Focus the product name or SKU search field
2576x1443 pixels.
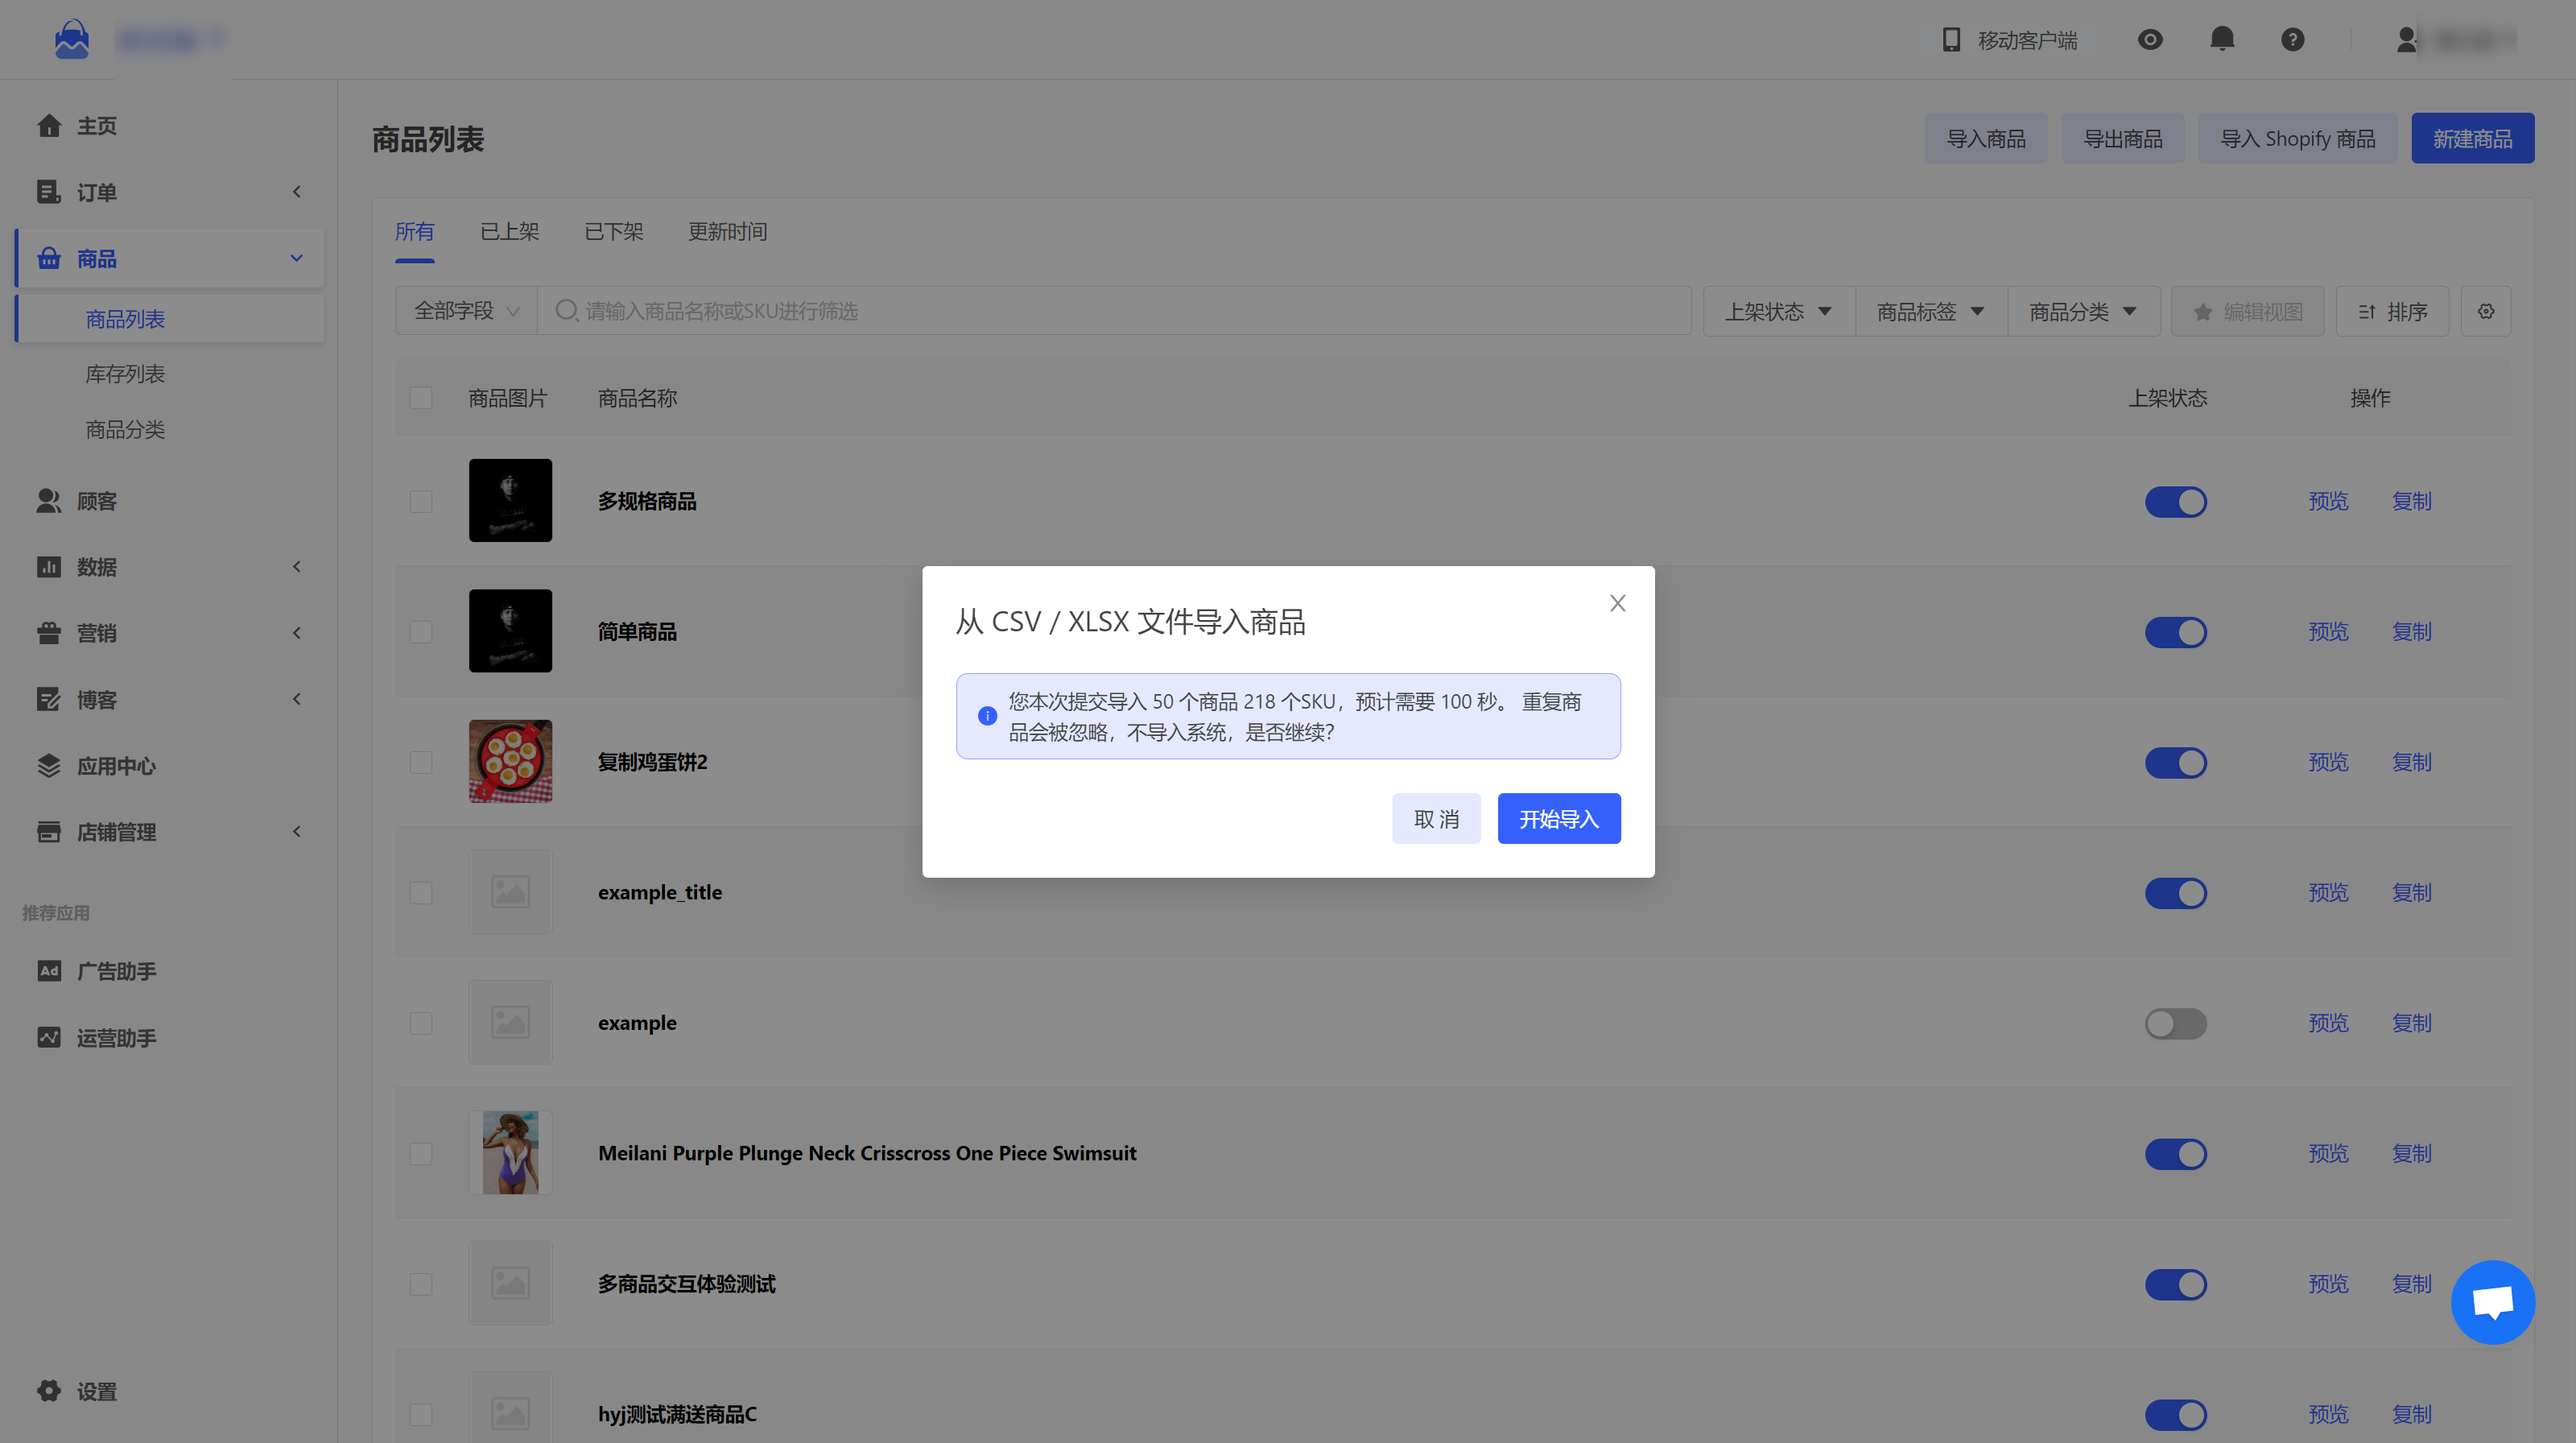pos(1115,311)
